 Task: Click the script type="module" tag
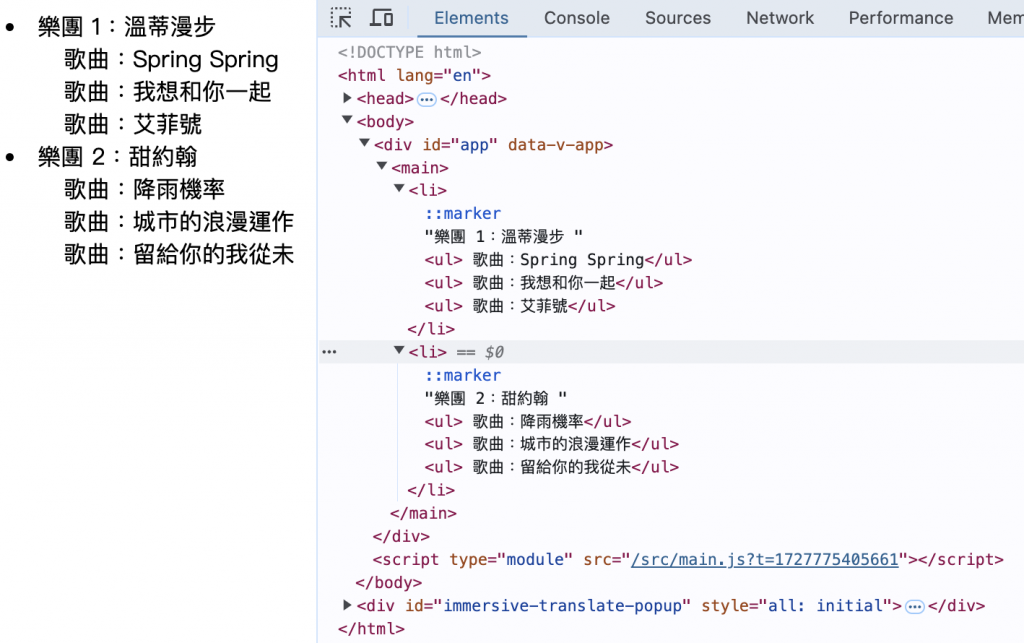688,559
